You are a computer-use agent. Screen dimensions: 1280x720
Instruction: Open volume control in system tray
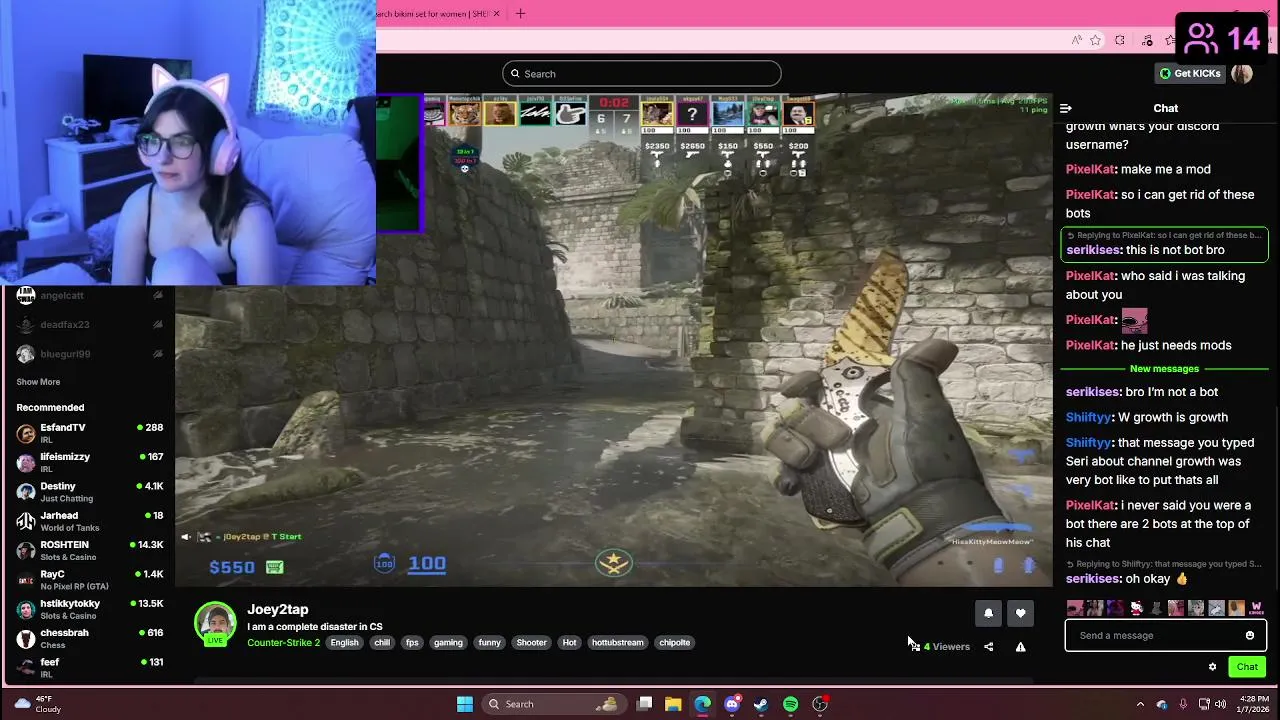coord(1222,704)
